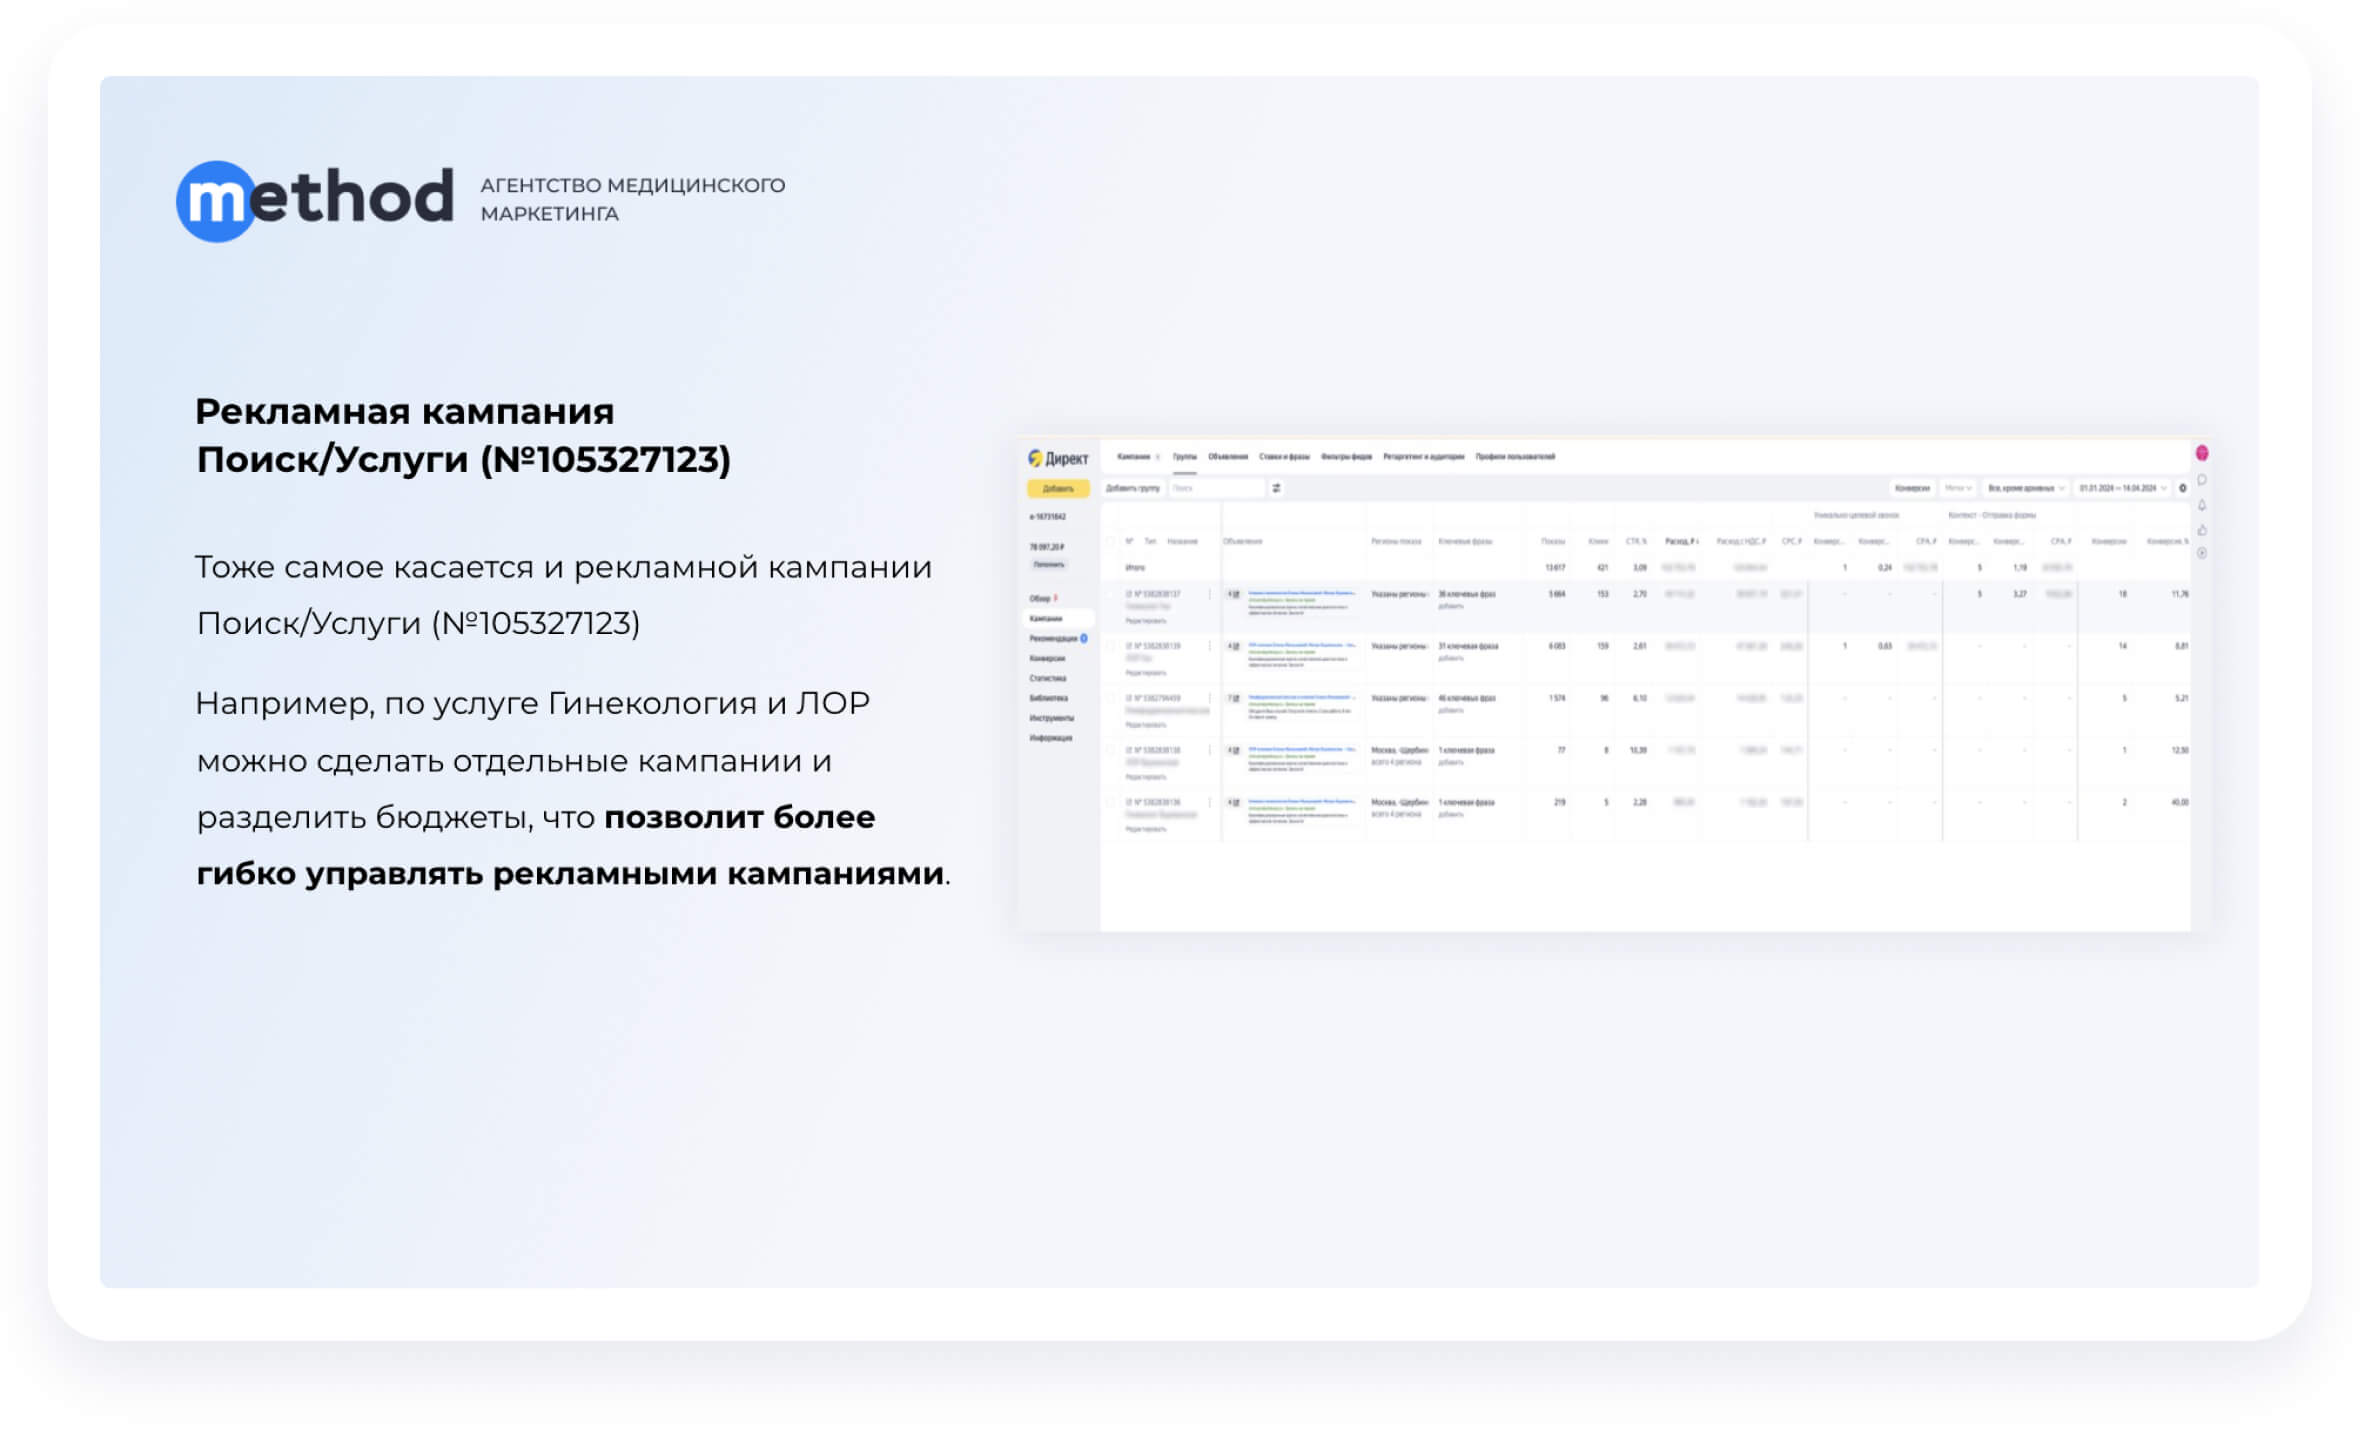Check the row with 1 574 impressions
Screen dimensions: 2360x1450
tap(1111, 698)
